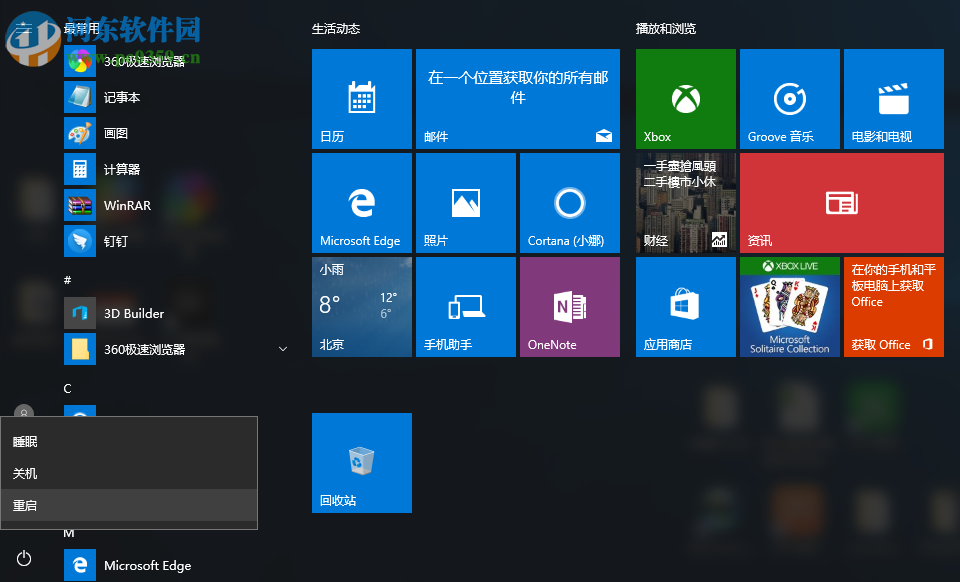Click the power icon in Start menu
This screenshot has height=582, width=960.
[23, 559]
